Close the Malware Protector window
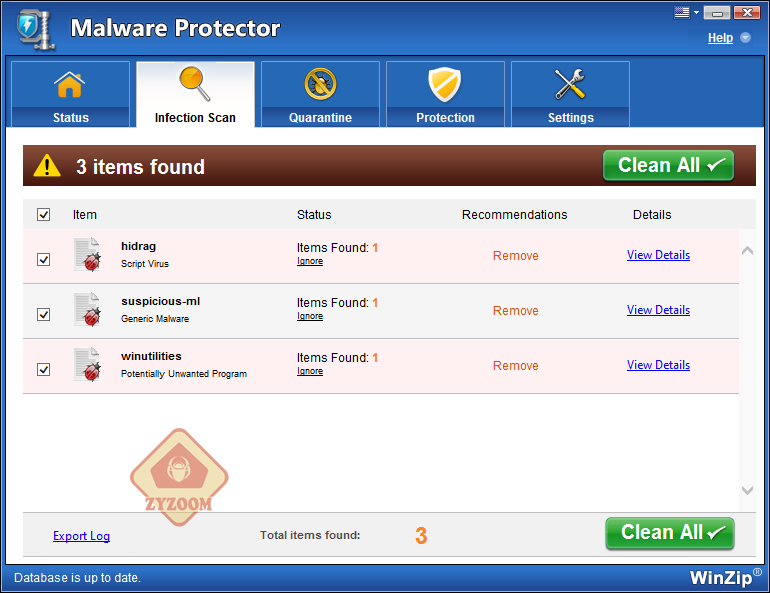The image size is (770, 593). 747,13
